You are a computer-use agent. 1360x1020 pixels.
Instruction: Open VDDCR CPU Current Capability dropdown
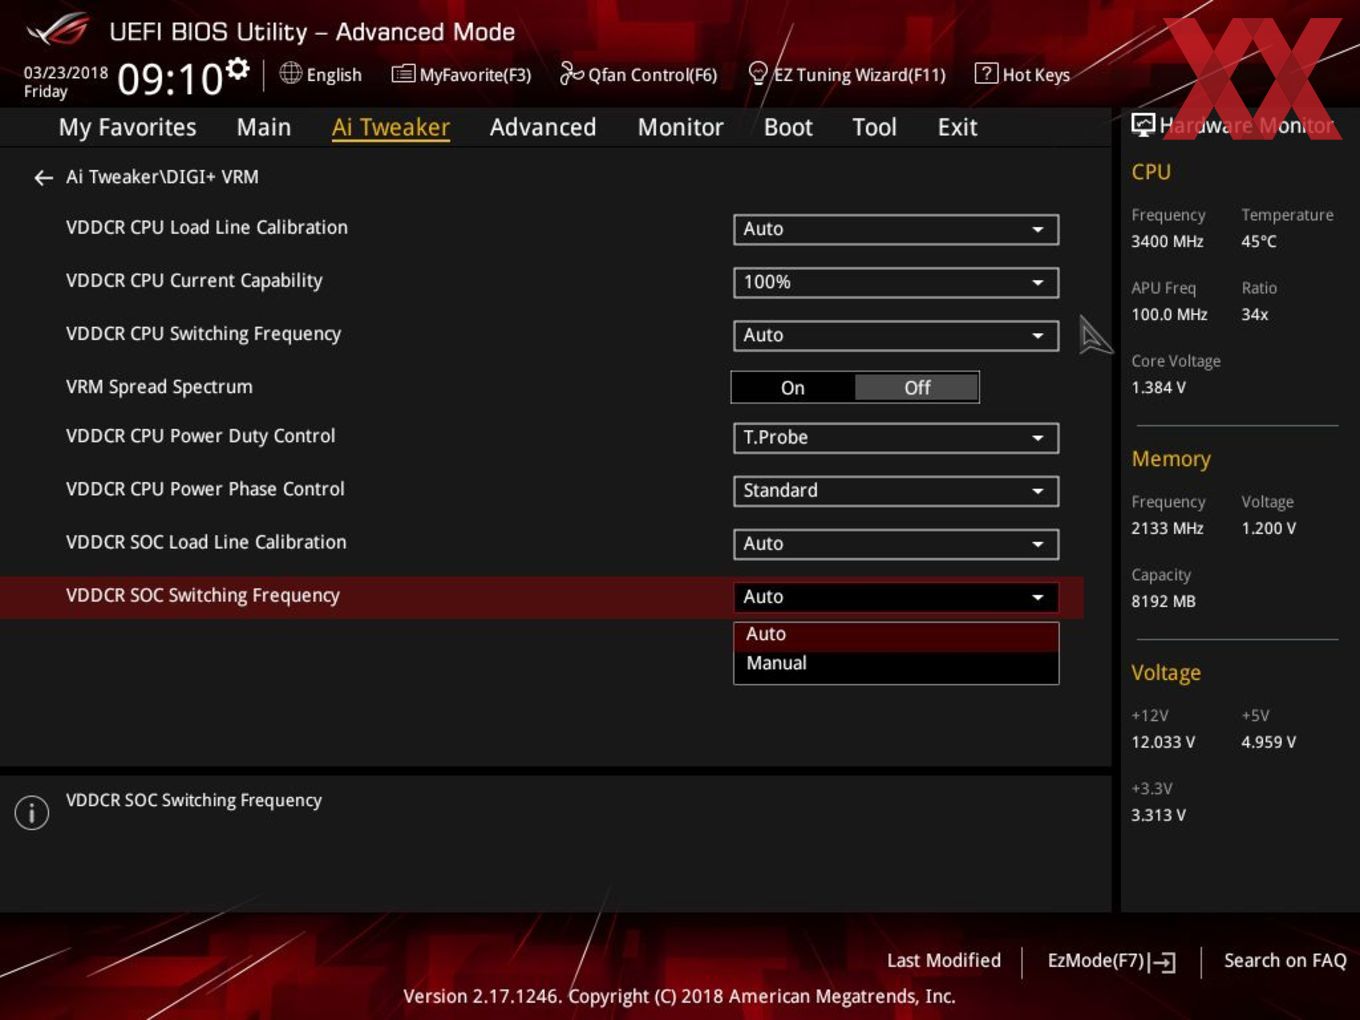[896, 282]
